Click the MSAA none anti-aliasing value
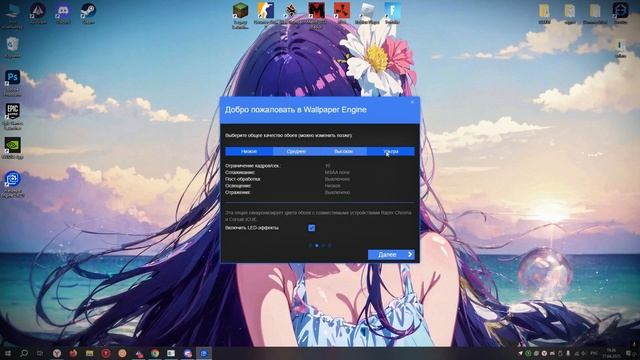This screenshot has width=640, height=360. (337, 173)
